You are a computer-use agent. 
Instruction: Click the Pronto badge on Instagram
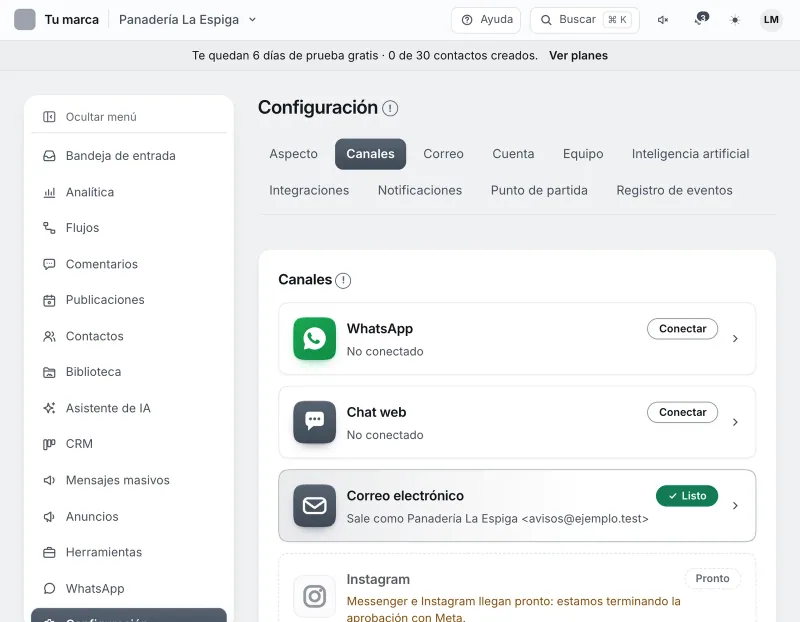click(x=713, y=579)
